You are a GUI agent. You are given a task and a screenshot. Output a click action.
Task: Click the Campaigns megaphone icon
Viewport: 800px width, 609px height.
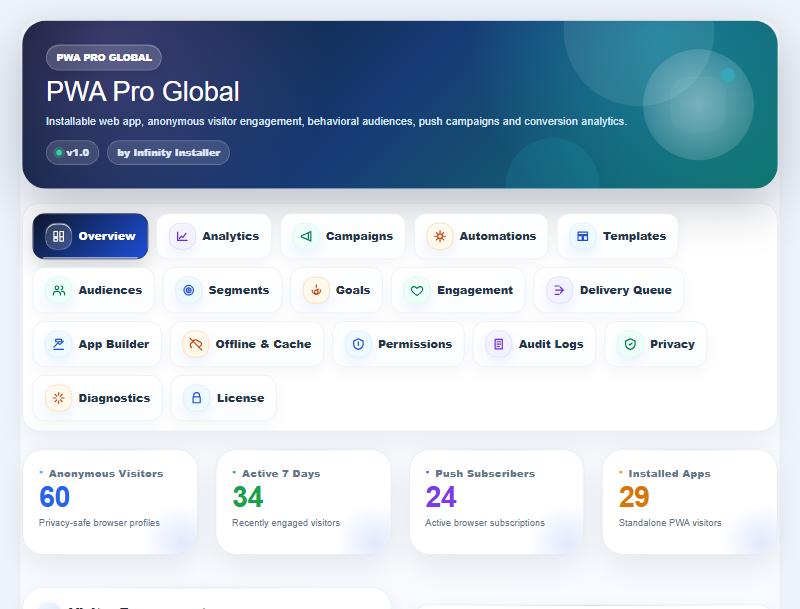click(306, 236)
